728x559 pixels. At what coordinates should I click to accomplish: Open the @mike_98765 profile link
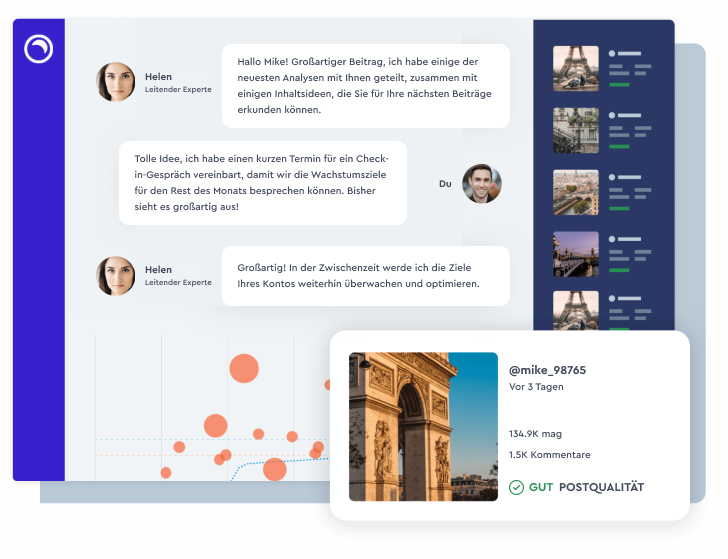[547, 370]
